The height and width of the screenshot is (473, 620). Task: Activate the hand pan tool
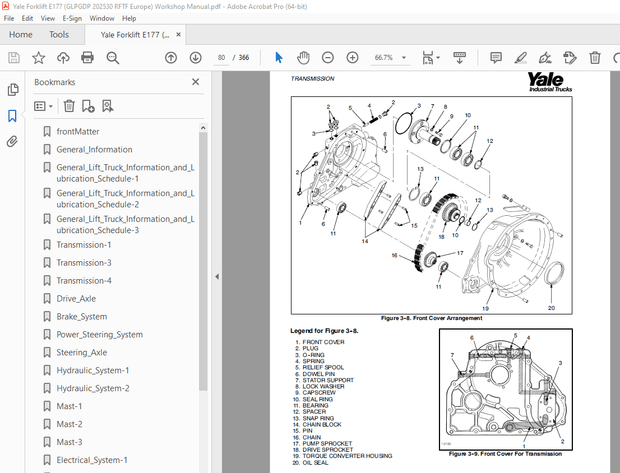303,58
